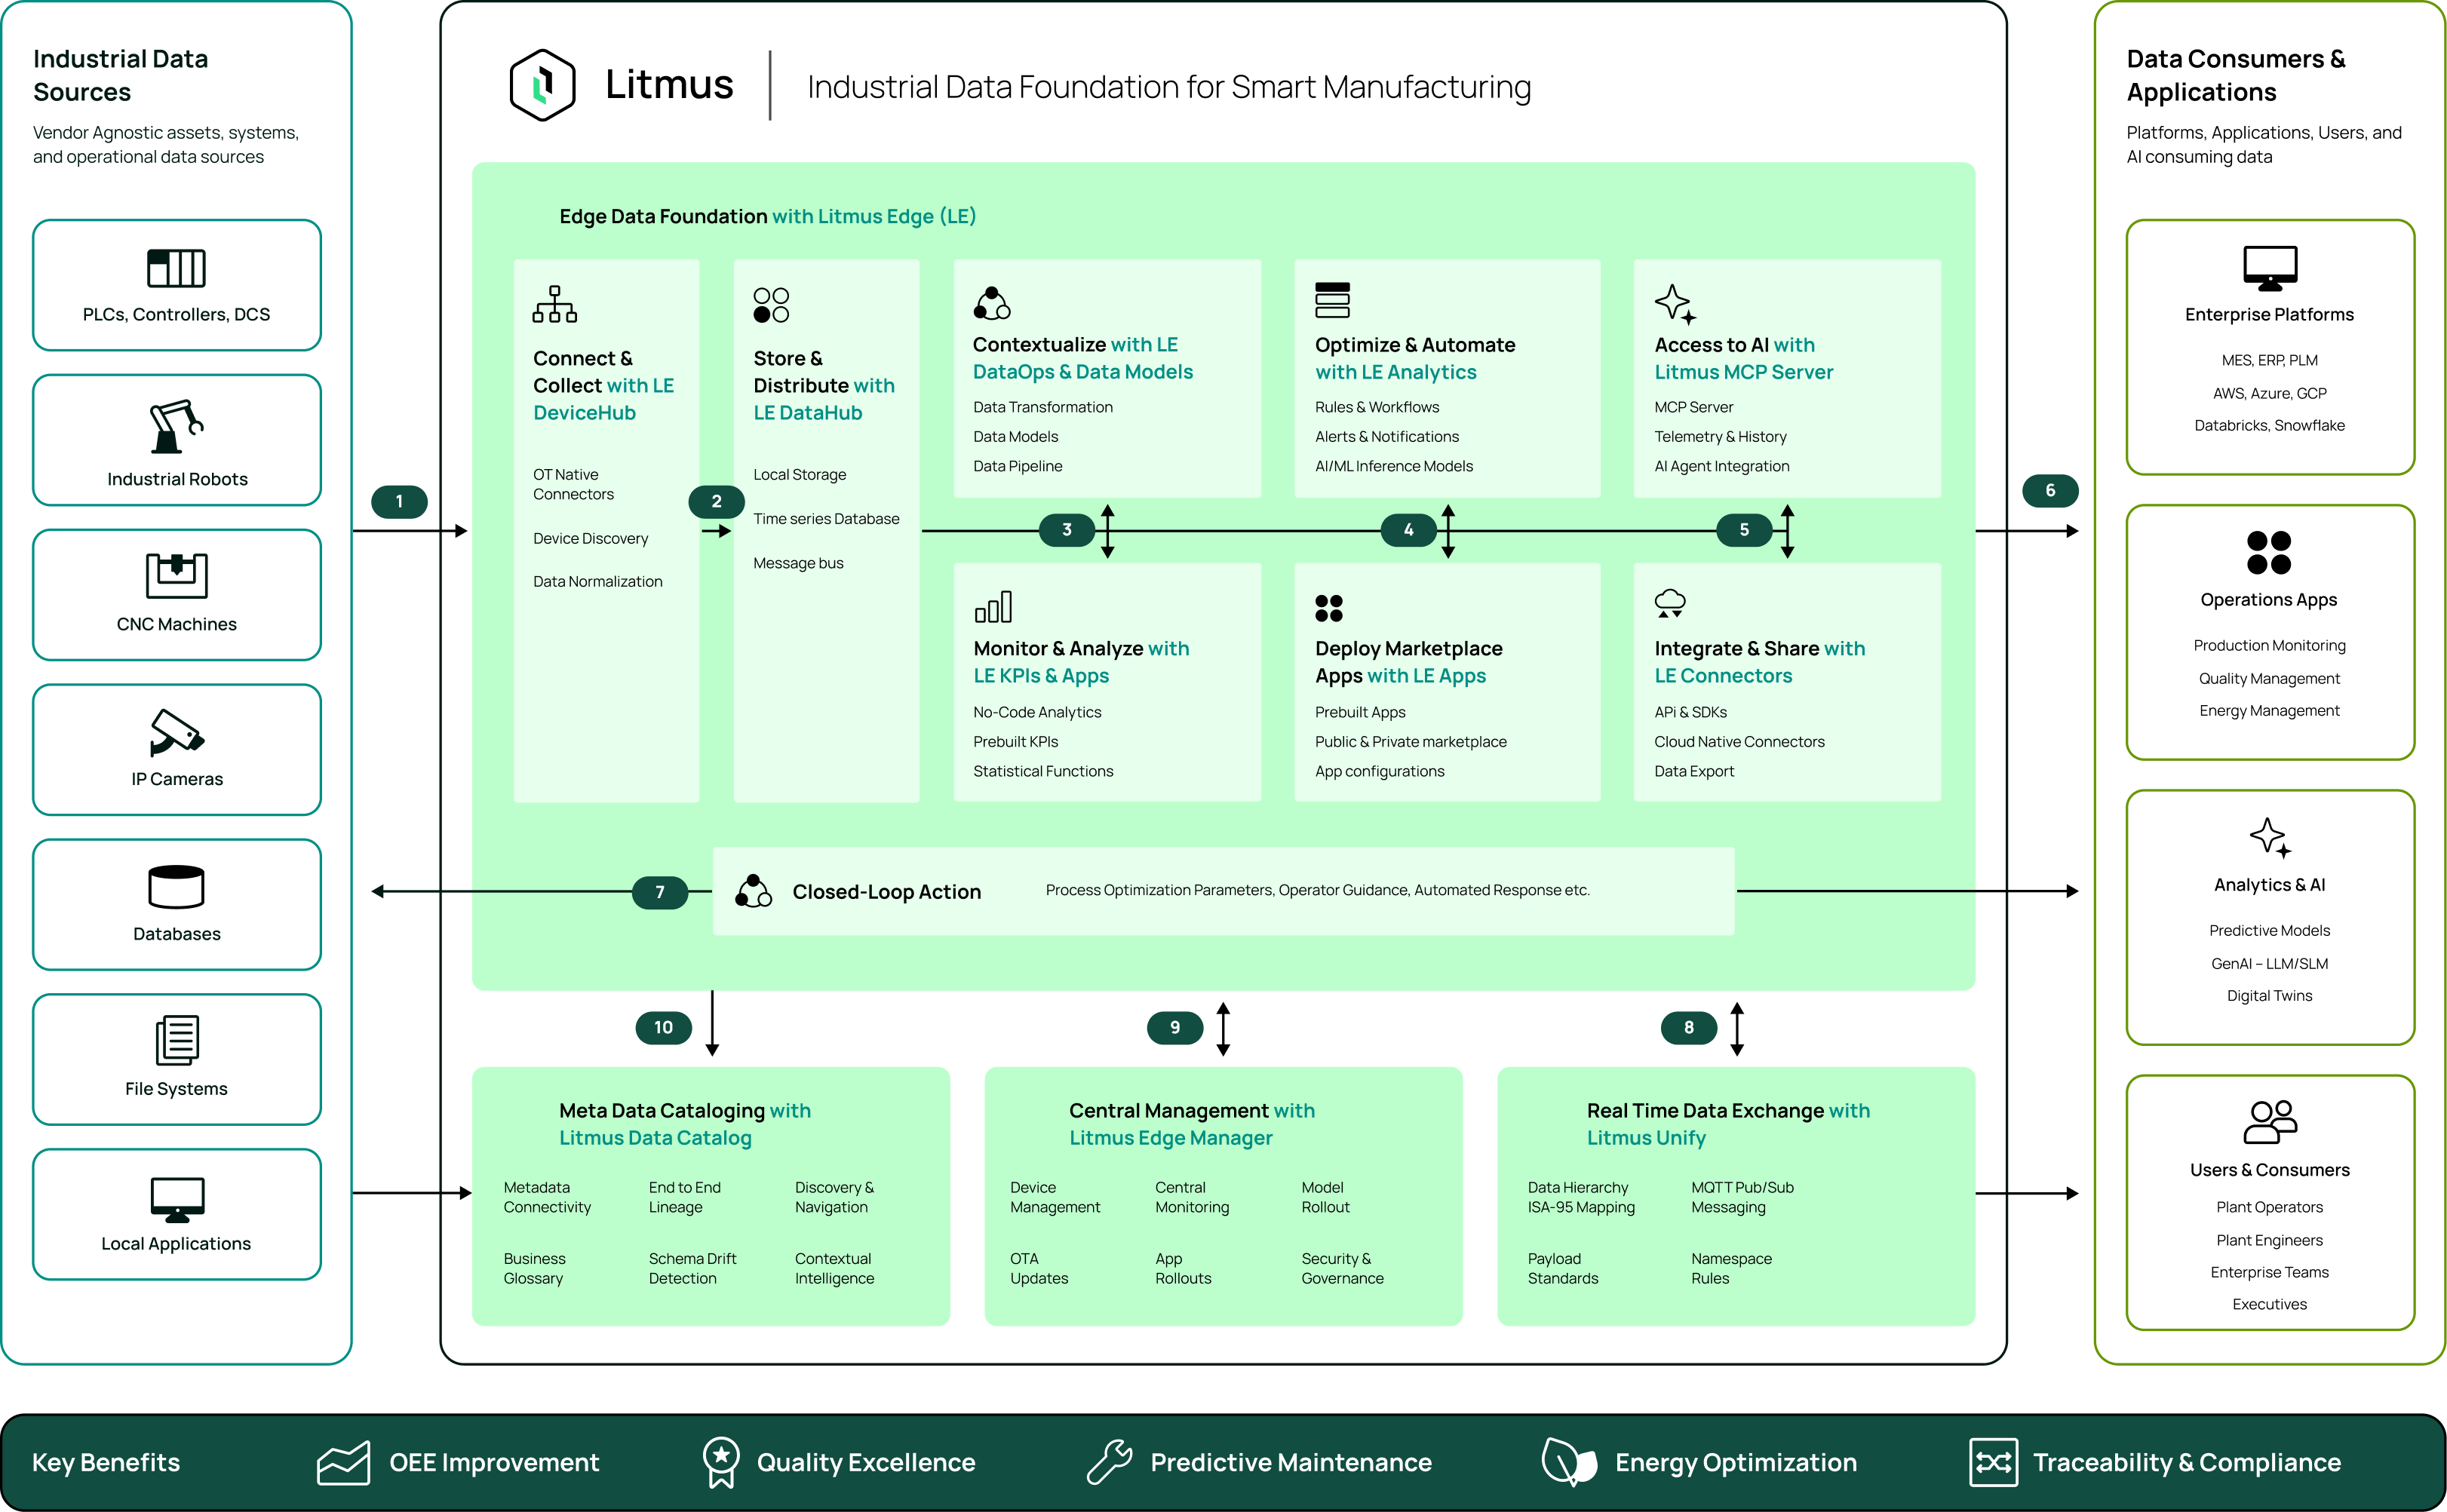
Task: Click the Energy Optimization leaf icon
Action: point(1569,1463)
